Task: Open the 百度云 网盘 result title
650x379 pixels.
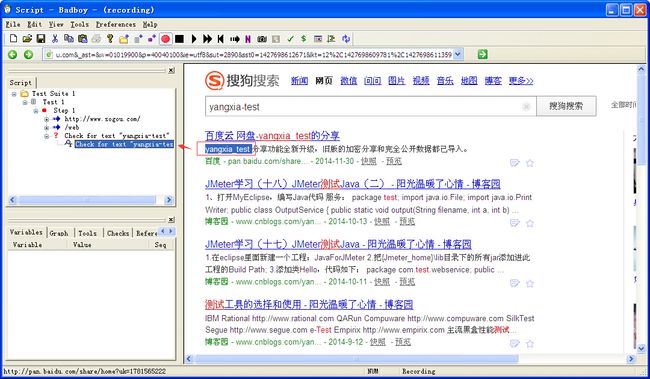Action: [272, 136]
